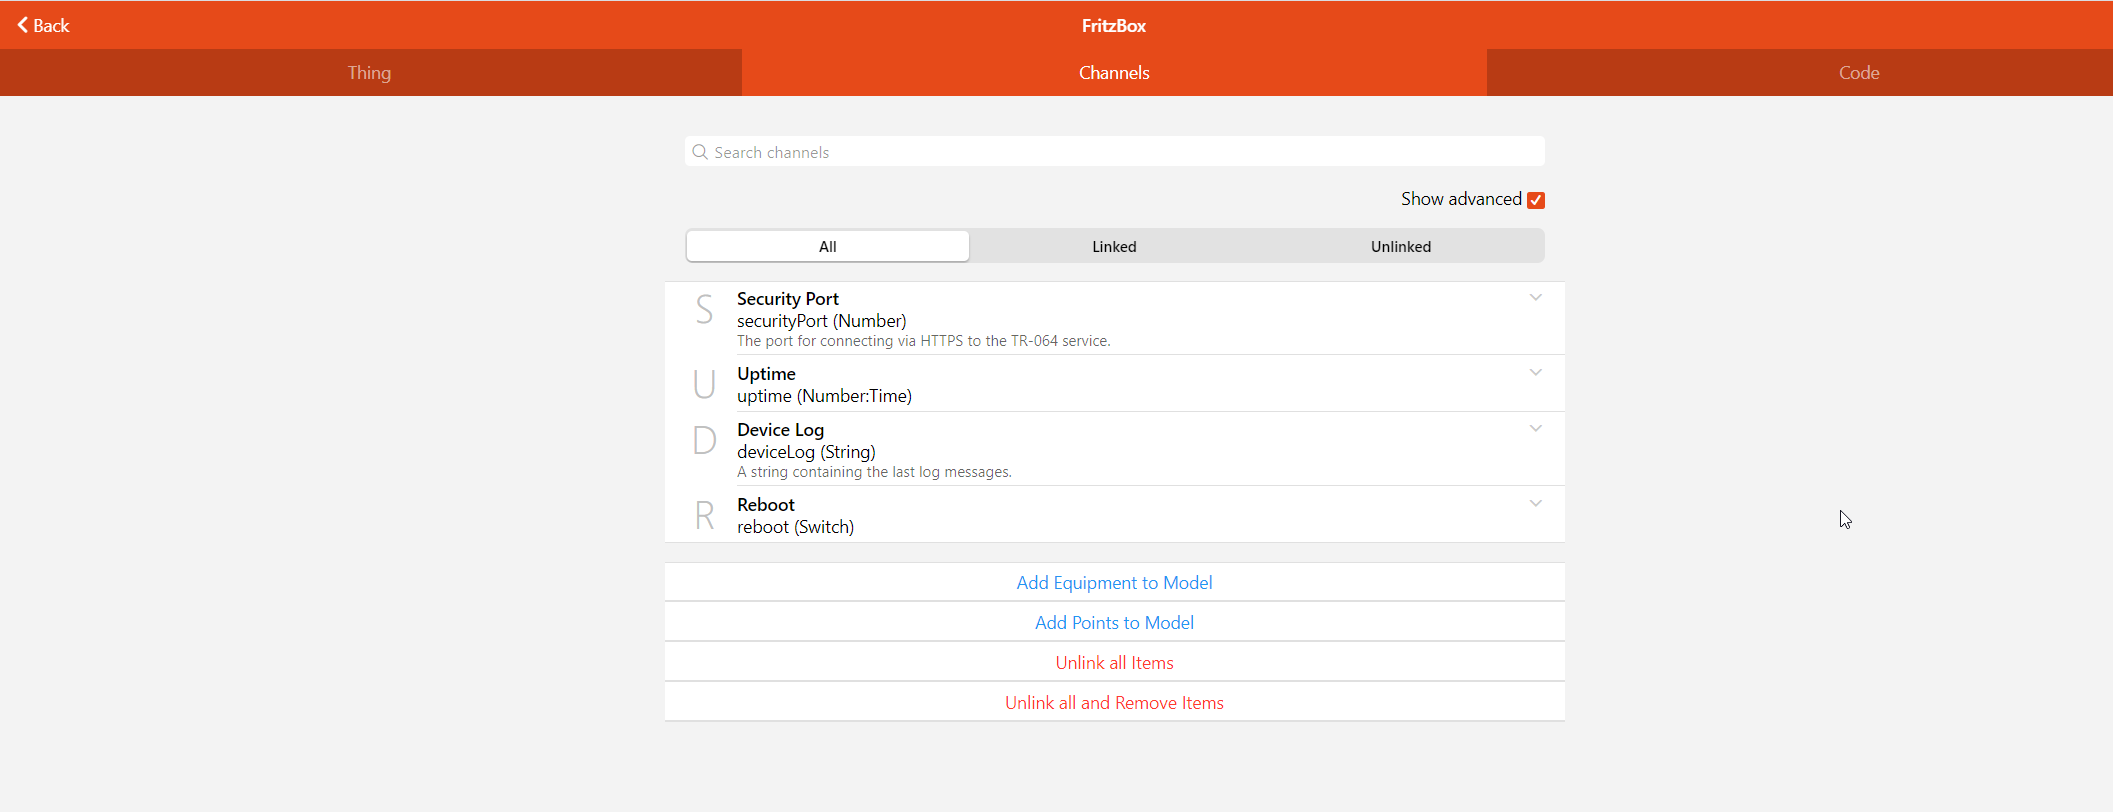Click Add Equipment to Model
This screenshot has width=2113, height=812.
[x=1114, y=583]
